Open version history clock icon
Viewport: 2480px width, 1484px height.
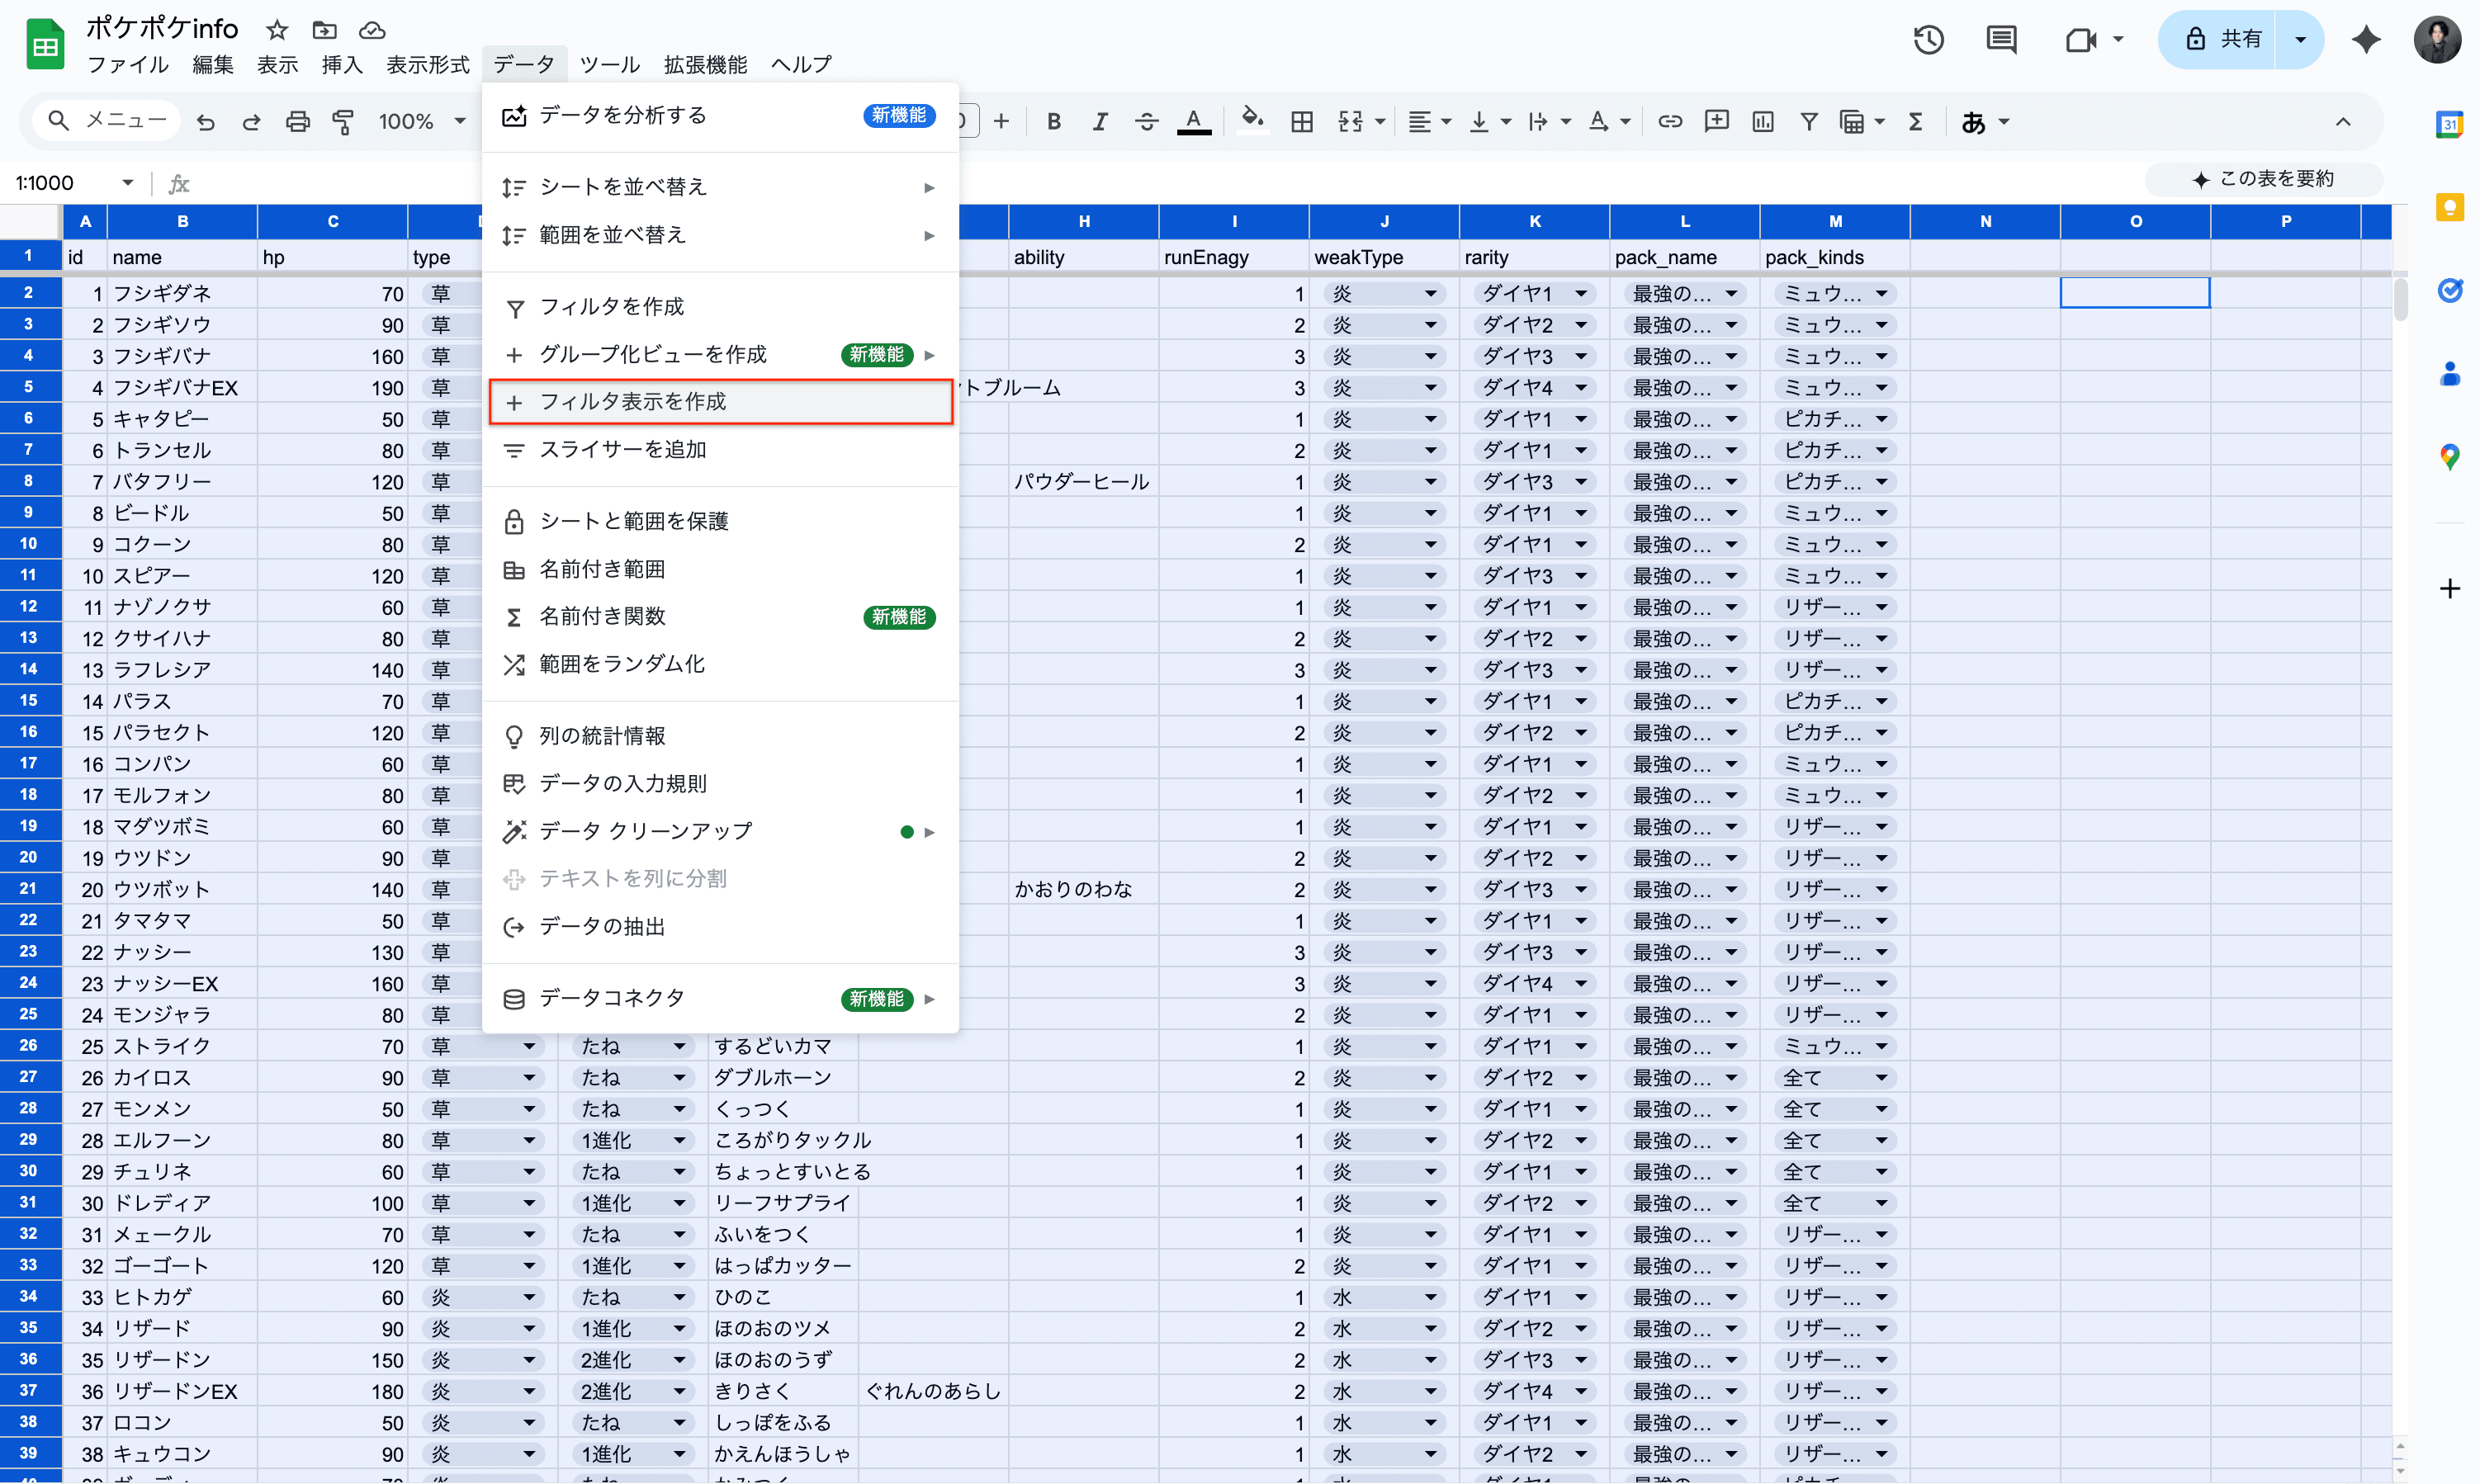(1928, 40)
